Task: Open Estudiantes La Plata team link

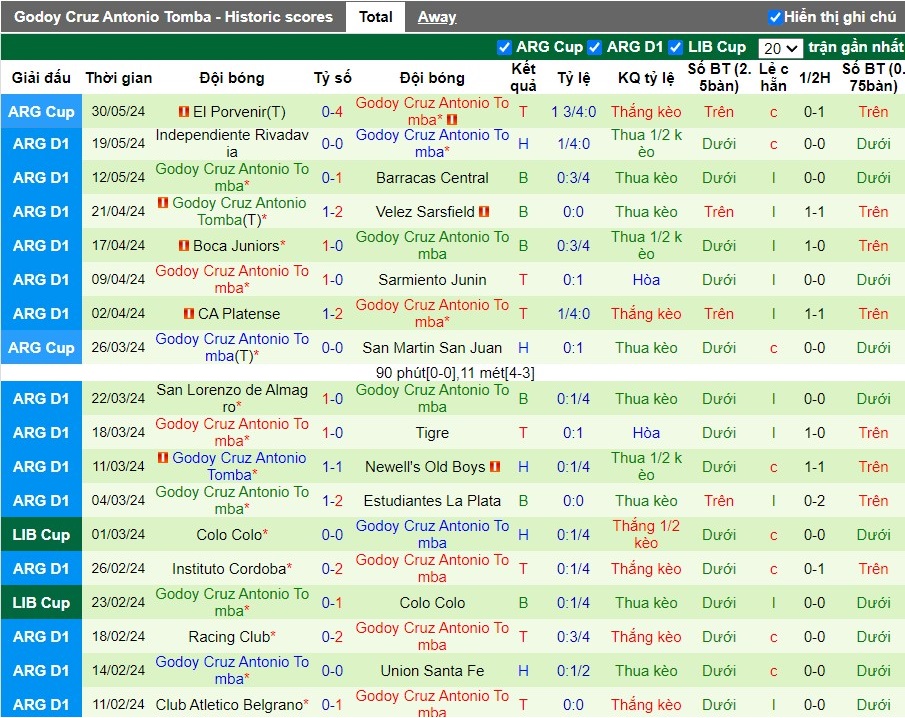Action: point(432,501)
